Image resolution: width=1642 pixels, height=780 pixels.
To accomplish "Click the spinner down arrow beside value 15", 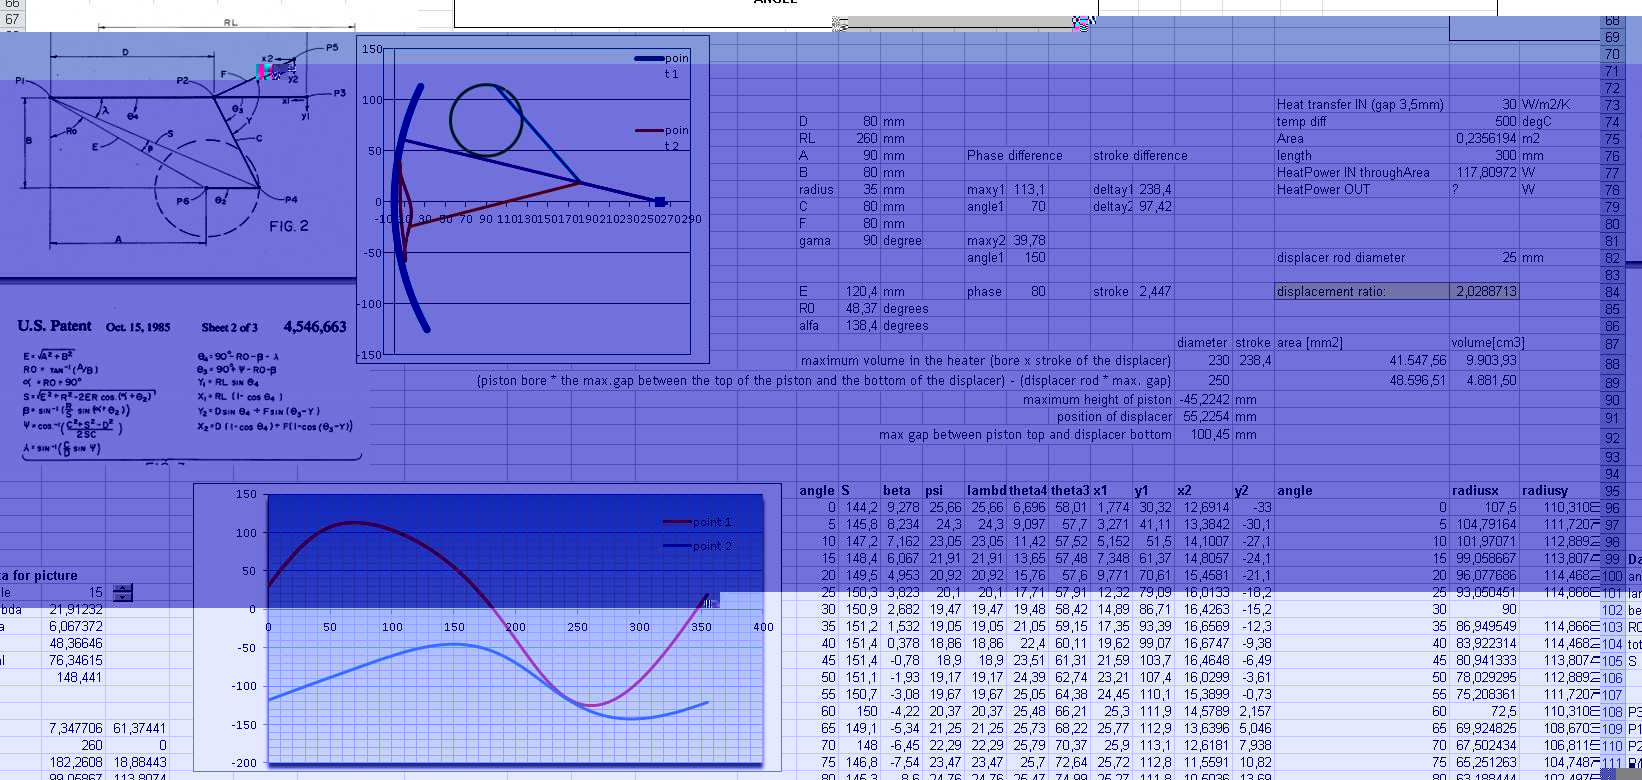I will 123,597.
